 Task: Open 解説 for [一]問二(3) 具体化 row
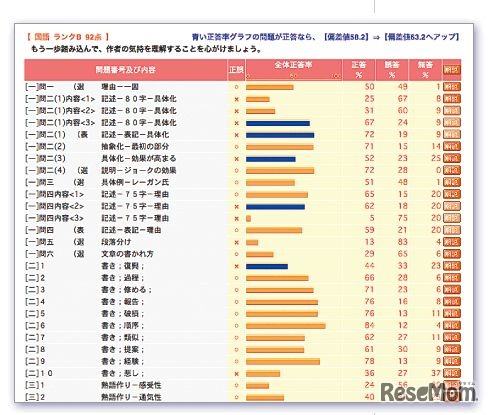coord(452,158)
